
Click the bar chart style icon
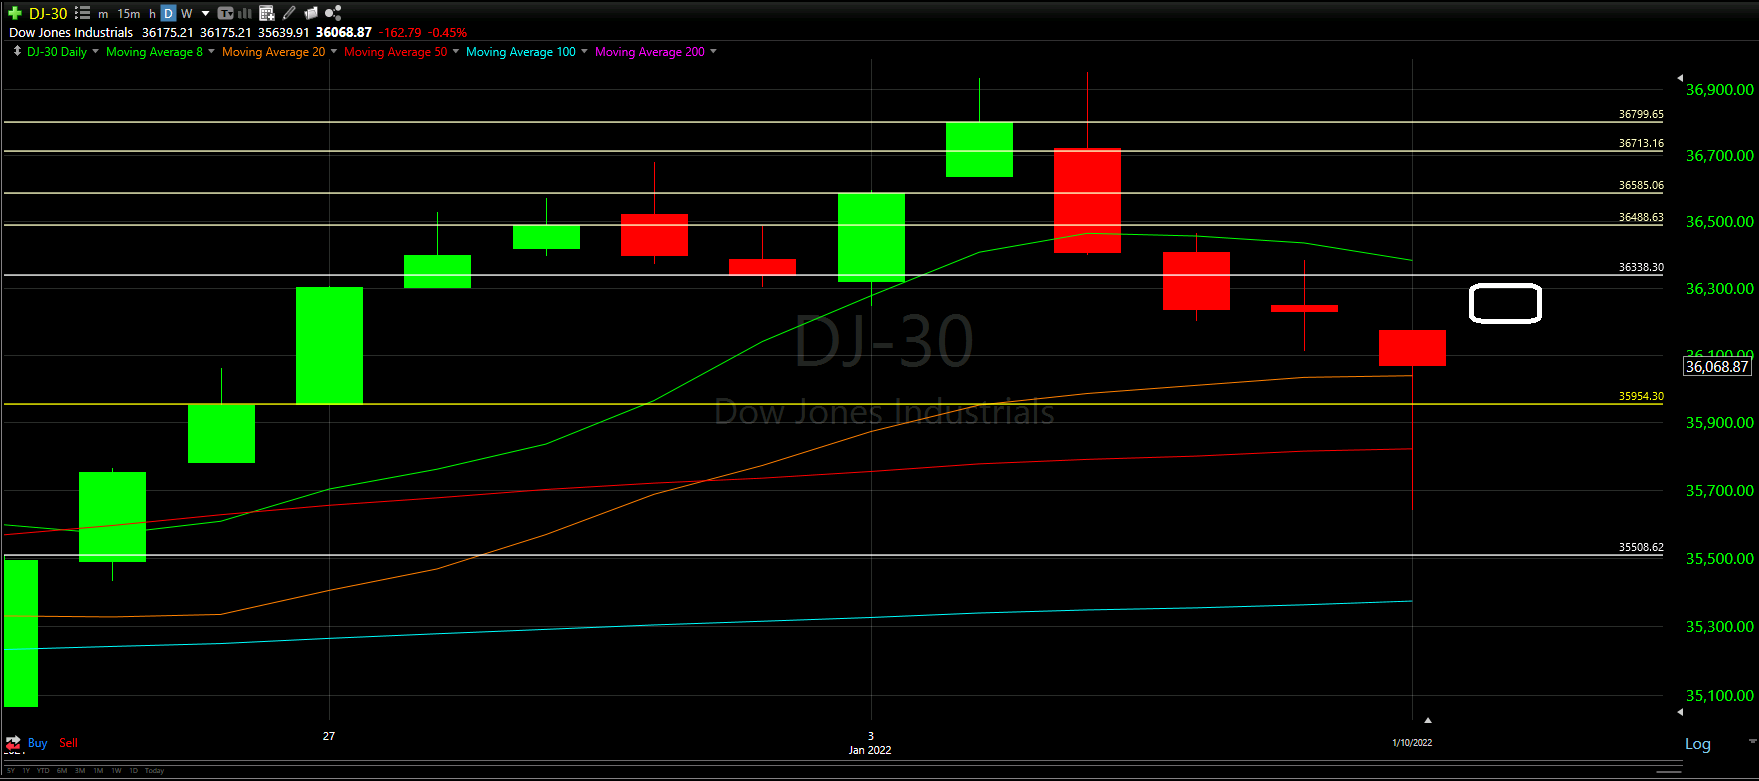[x=244, y=13]
